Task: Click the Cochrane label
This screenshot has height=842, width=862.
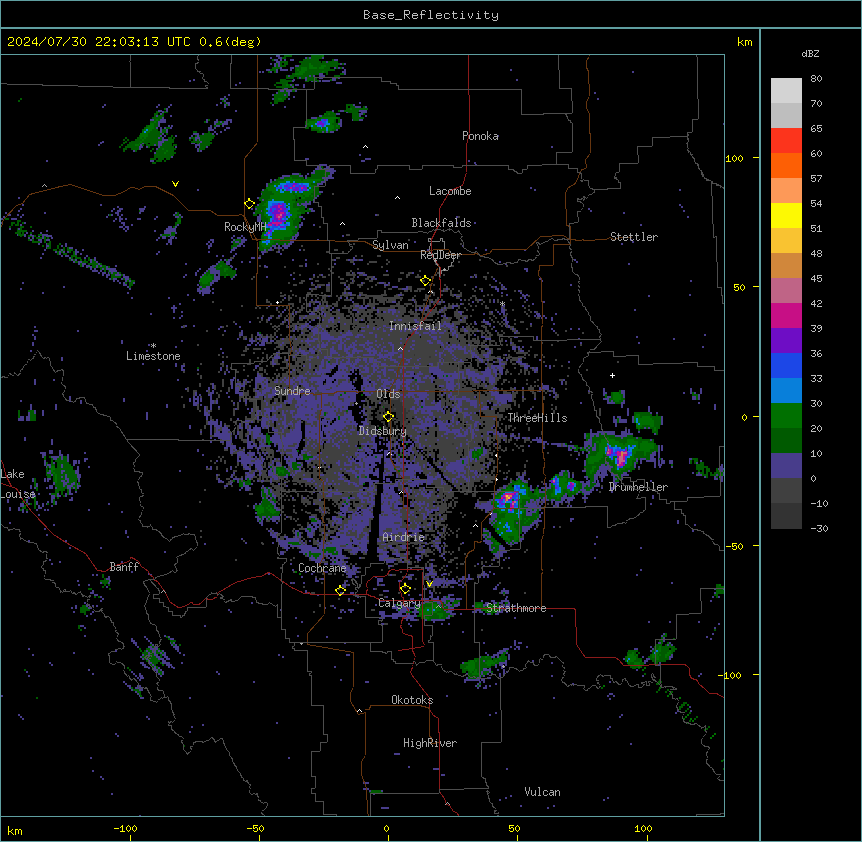Action: tap(322, 568)
